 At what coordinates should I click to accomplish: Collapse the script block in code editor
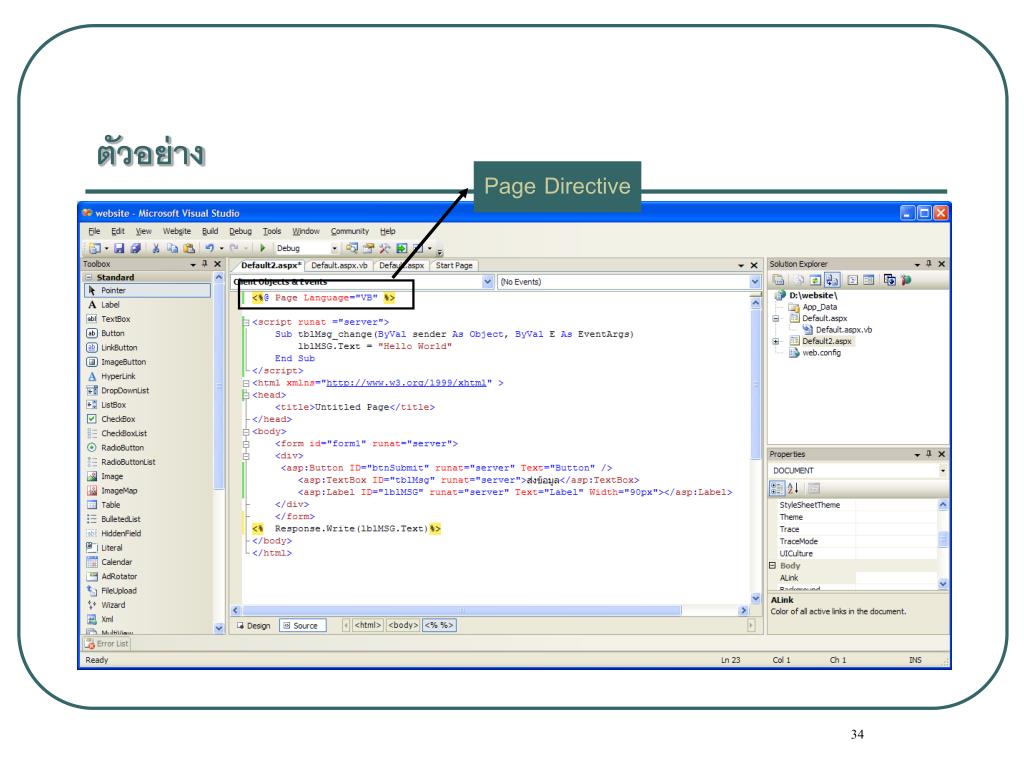(x=246, y=322)
